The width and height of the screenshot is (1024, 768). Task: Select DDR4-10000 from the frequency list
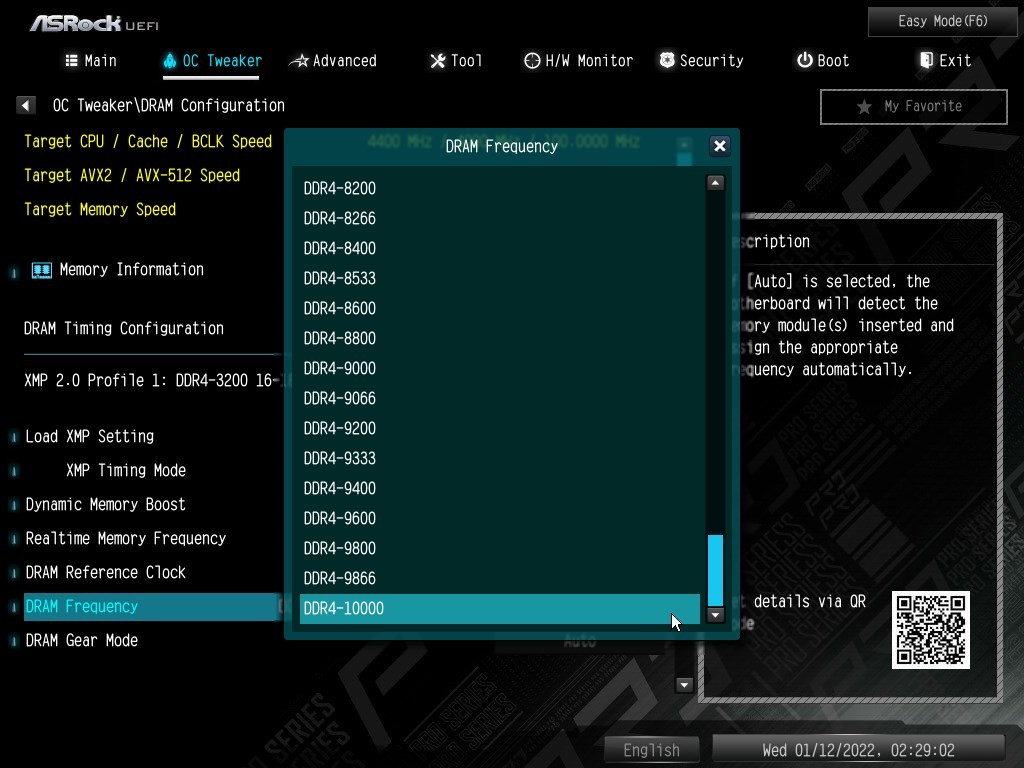[x=499, y=608]
